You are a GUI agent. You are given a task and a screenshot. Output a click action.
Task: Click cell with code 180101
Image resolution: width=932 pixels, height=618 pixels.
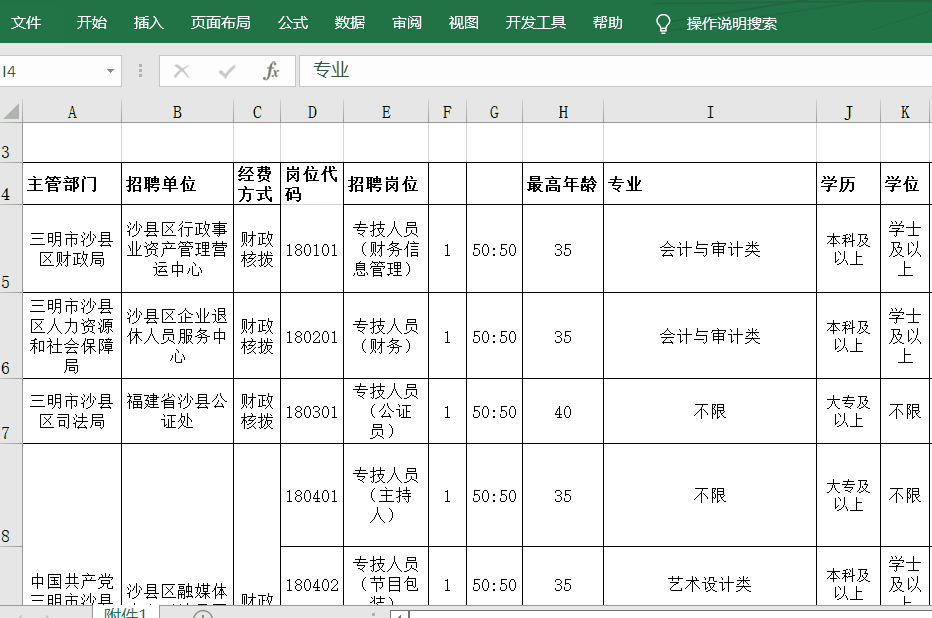[x=312, y=249]
